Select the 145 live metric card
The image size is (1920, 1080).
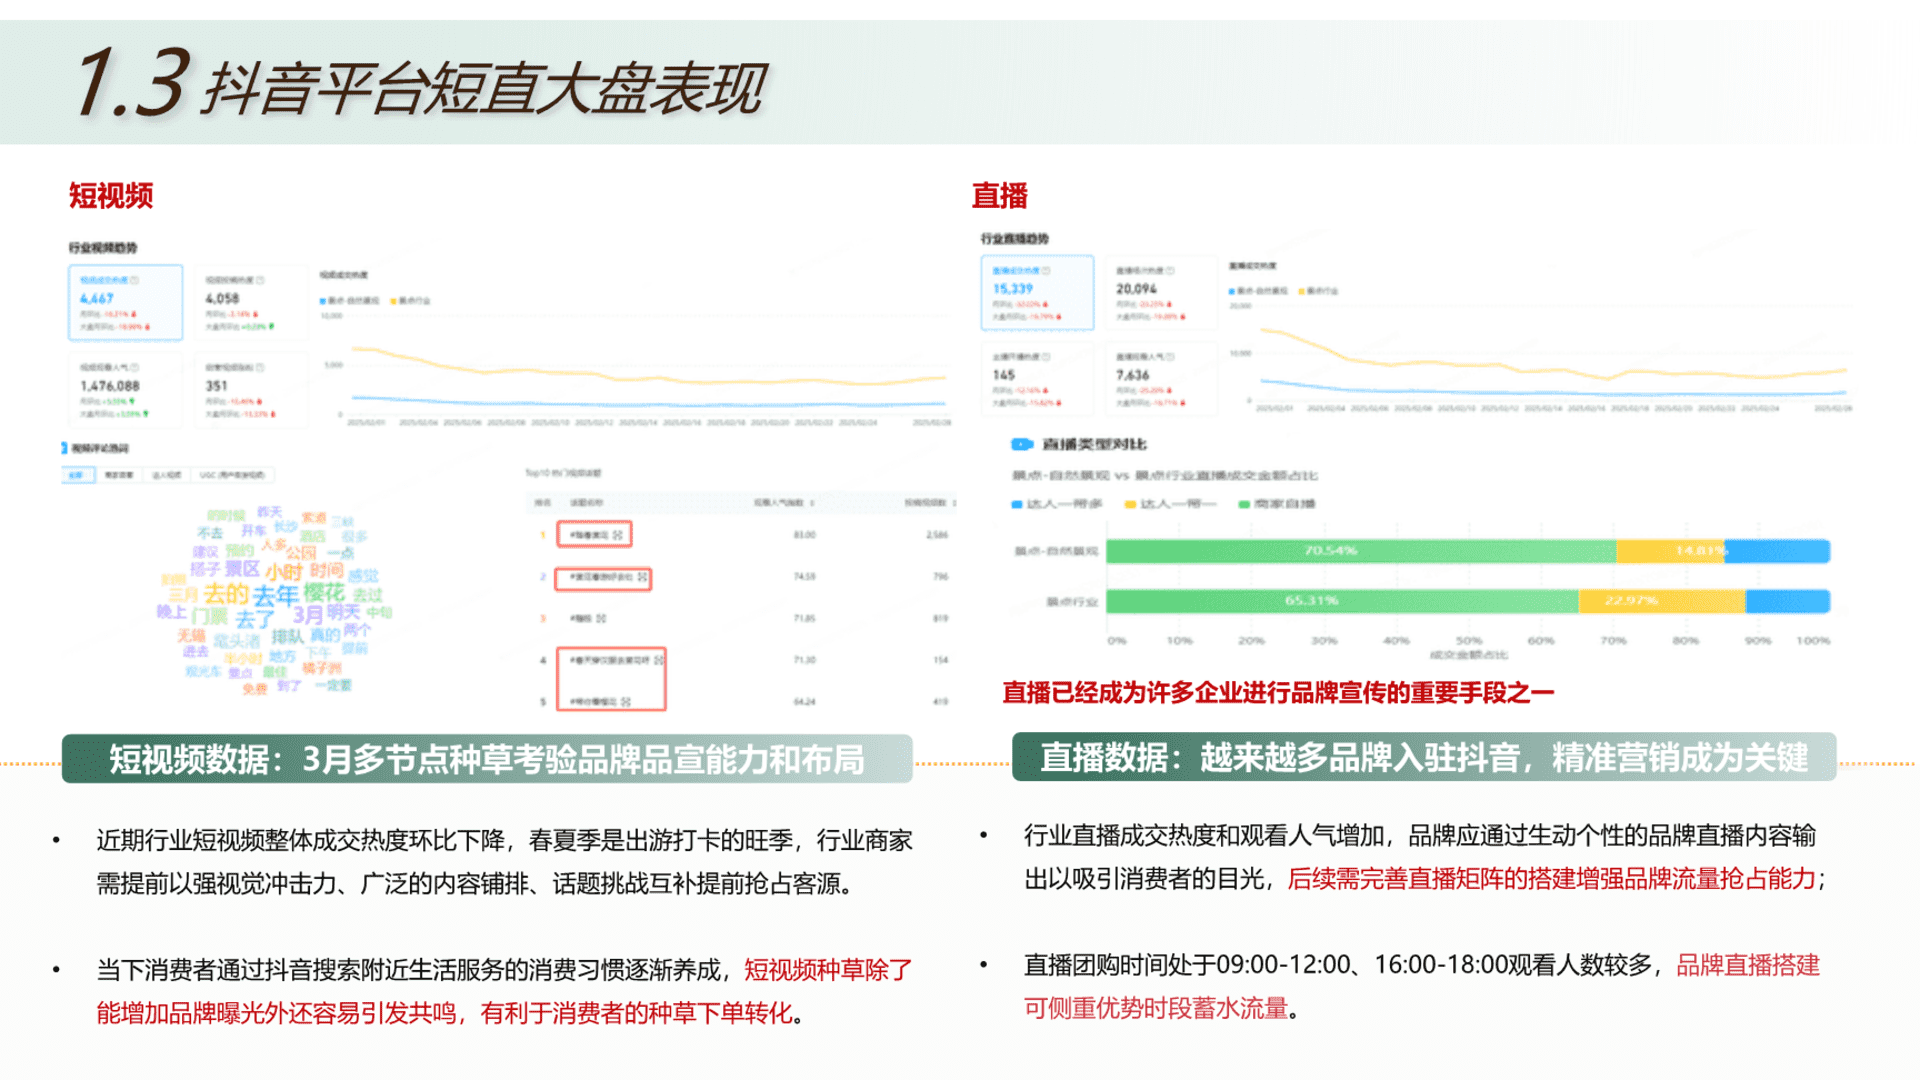1037,379
